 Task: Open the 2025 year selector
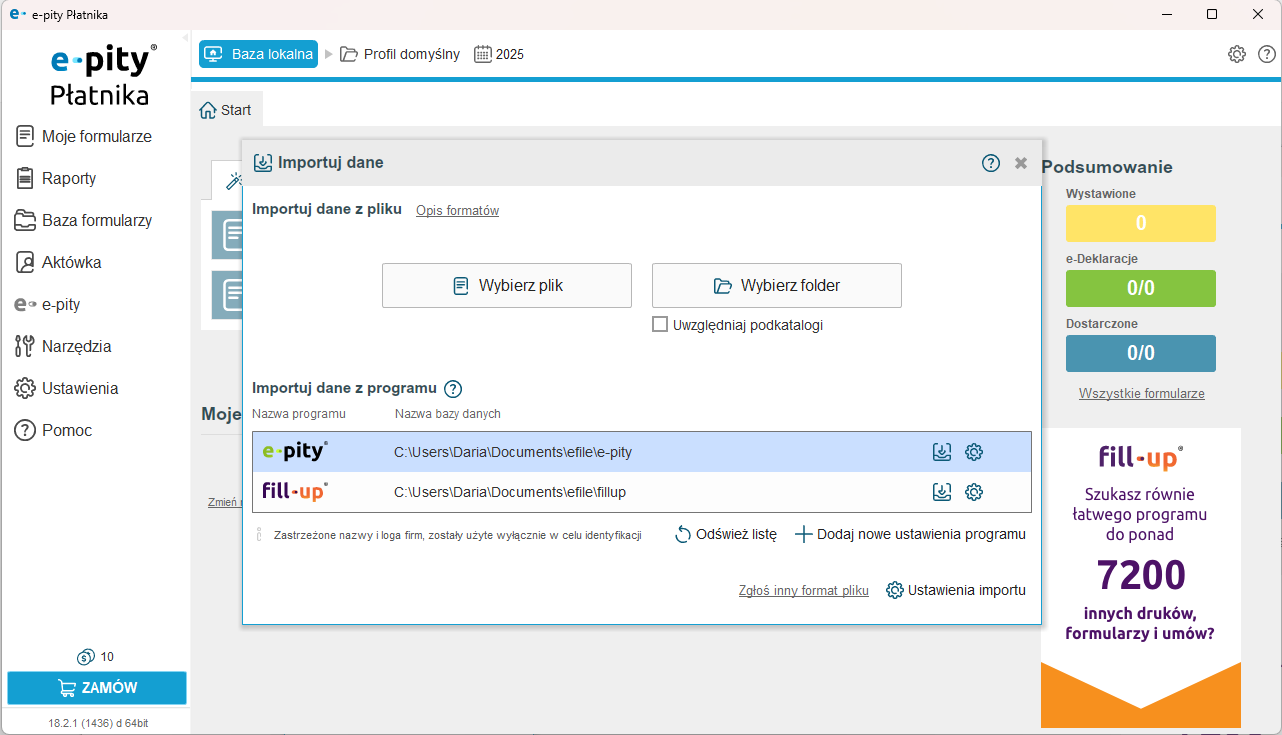pyautogui.click(x=499, y=54)
